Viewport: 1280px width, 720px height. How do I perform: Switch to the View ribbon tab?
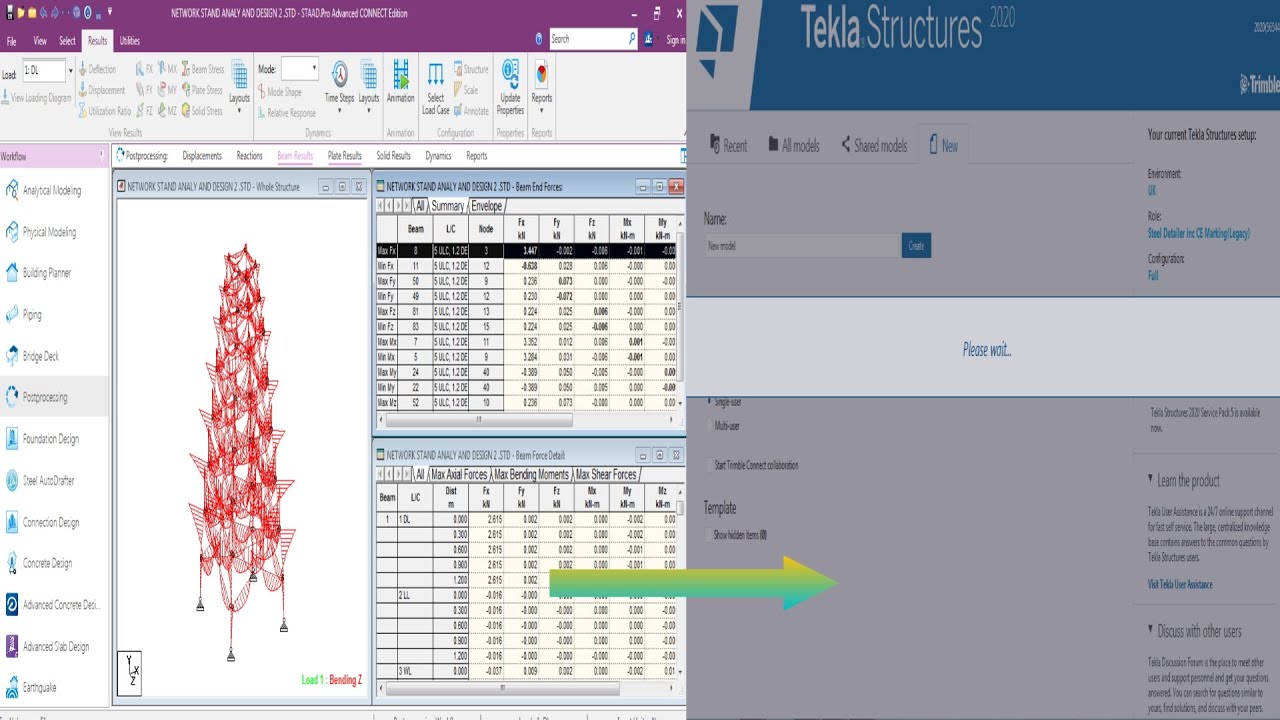coord(40,41)
